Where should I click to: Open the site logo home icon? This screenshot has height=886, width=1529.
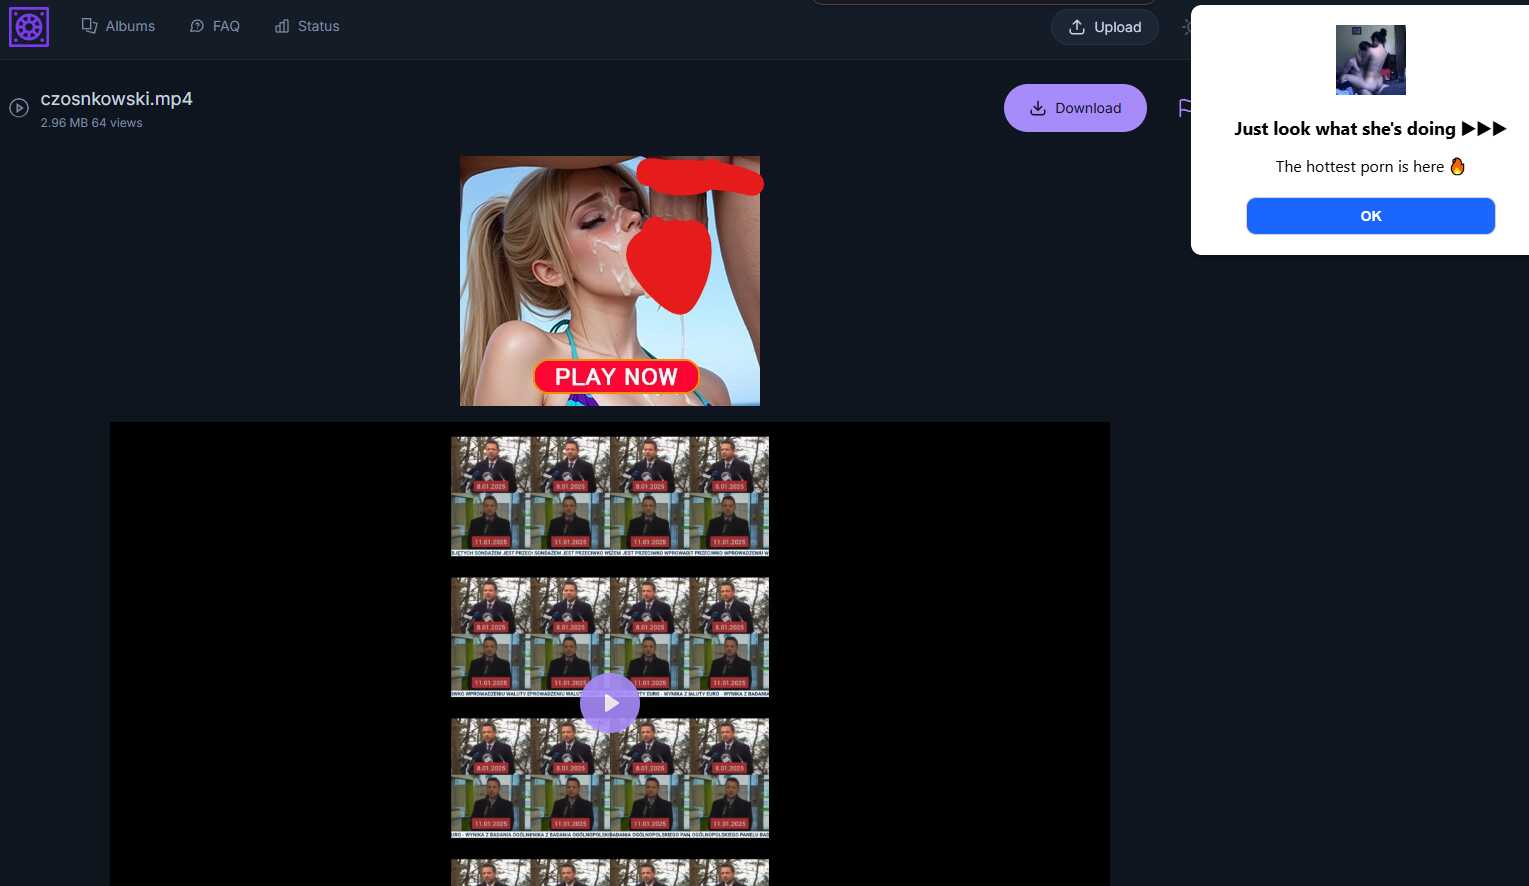(x=29, y=26)
